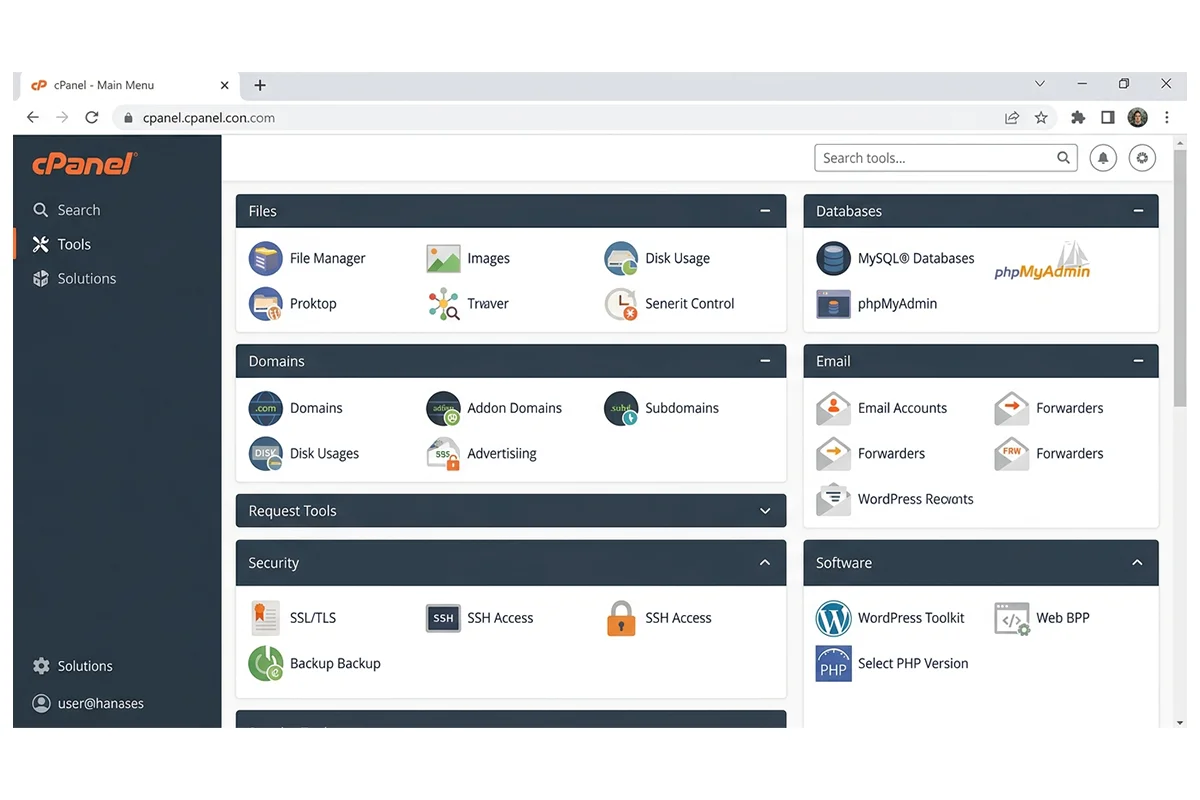The width and height of the screenshot is (1200, 800).
Task: Open the Subdomains tool
Action: pos(661,408)
